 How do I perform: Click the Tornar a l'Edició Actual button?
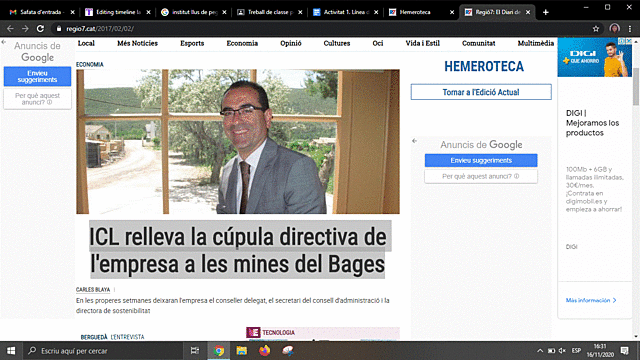tap(481, 92)
